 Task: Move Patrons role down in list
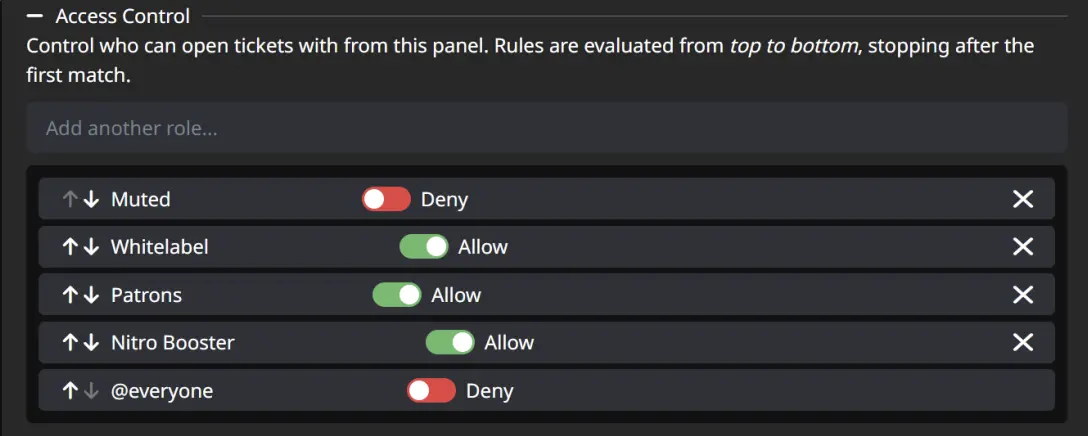tap(91, 295)
